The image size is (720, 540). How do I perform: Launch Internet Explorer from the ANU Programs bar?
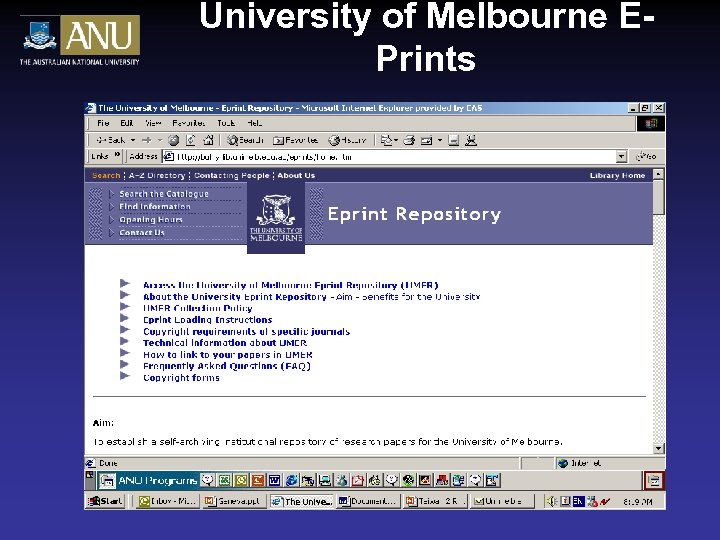291,481
